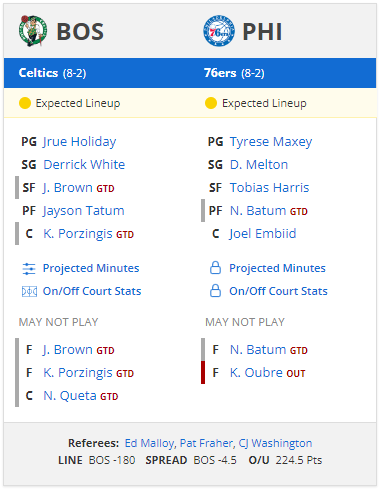This screenshot has width=381, height=490.
Task: Click the yellow Expected Lineup dot for Celtics
Action: click(x=25, y=103)
